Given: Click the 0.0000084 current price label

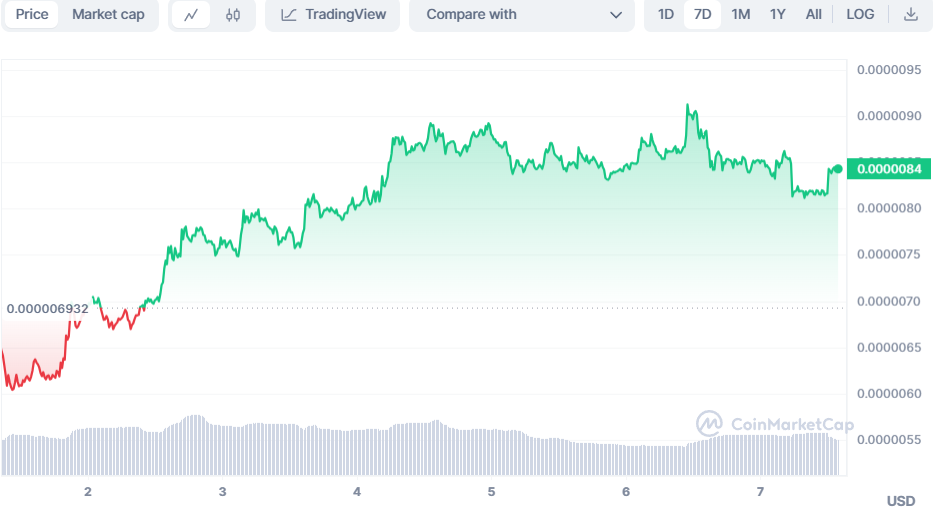Looking at the screenshot, I should tap(889, 168).
